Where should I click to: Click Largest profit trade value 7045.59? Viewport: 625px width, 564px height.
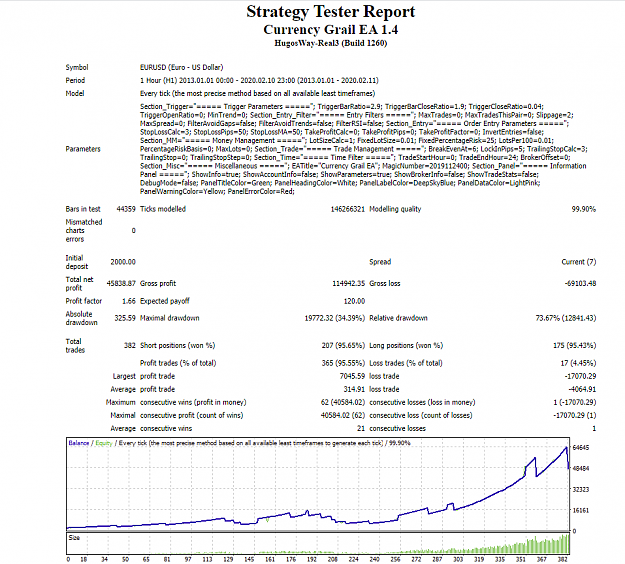point(352,376)
